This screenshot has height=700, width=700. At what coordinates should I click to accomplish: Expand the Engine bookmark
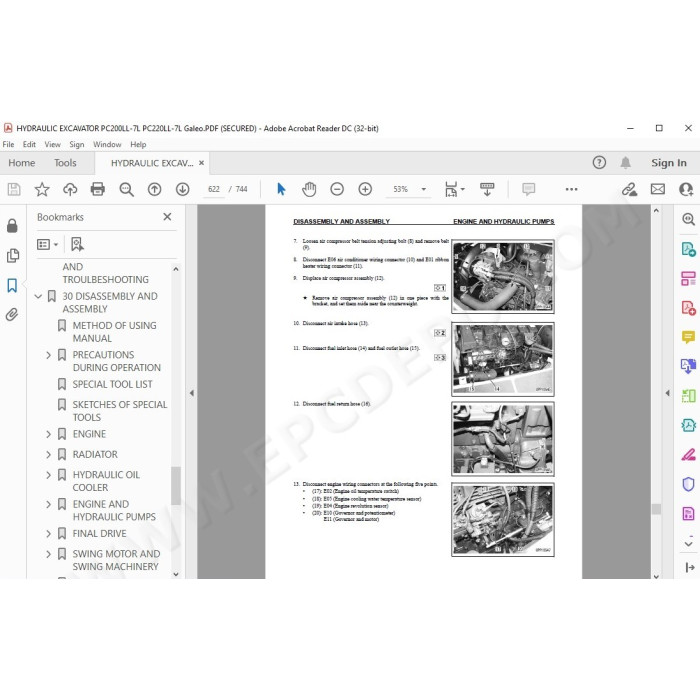(x=49, y=434)
